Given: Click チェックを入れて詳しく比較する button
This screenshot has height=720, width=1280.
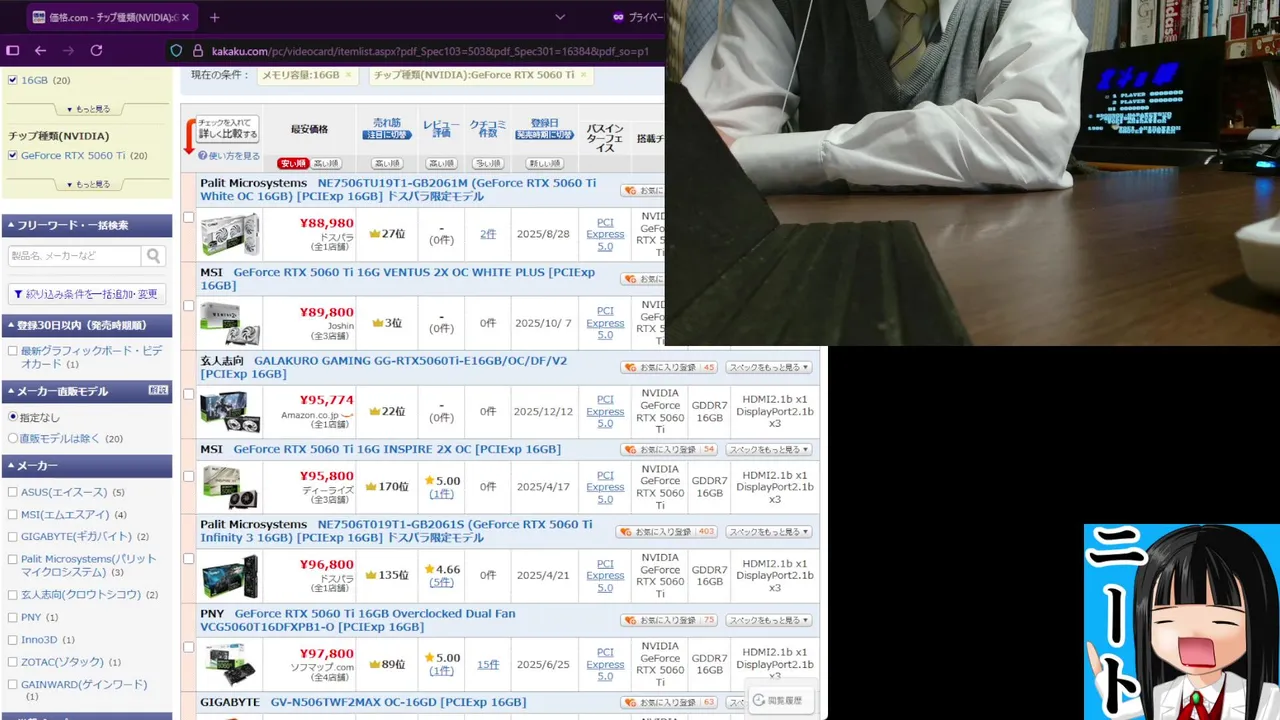Looking at the screenshot, I should click(227, 127).
